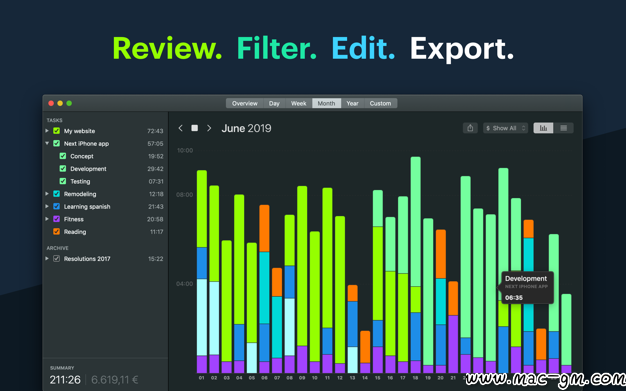Switch to the Week tab
Image resolution: width=626 pixels, height=391 pixels.
pos(298,103)
